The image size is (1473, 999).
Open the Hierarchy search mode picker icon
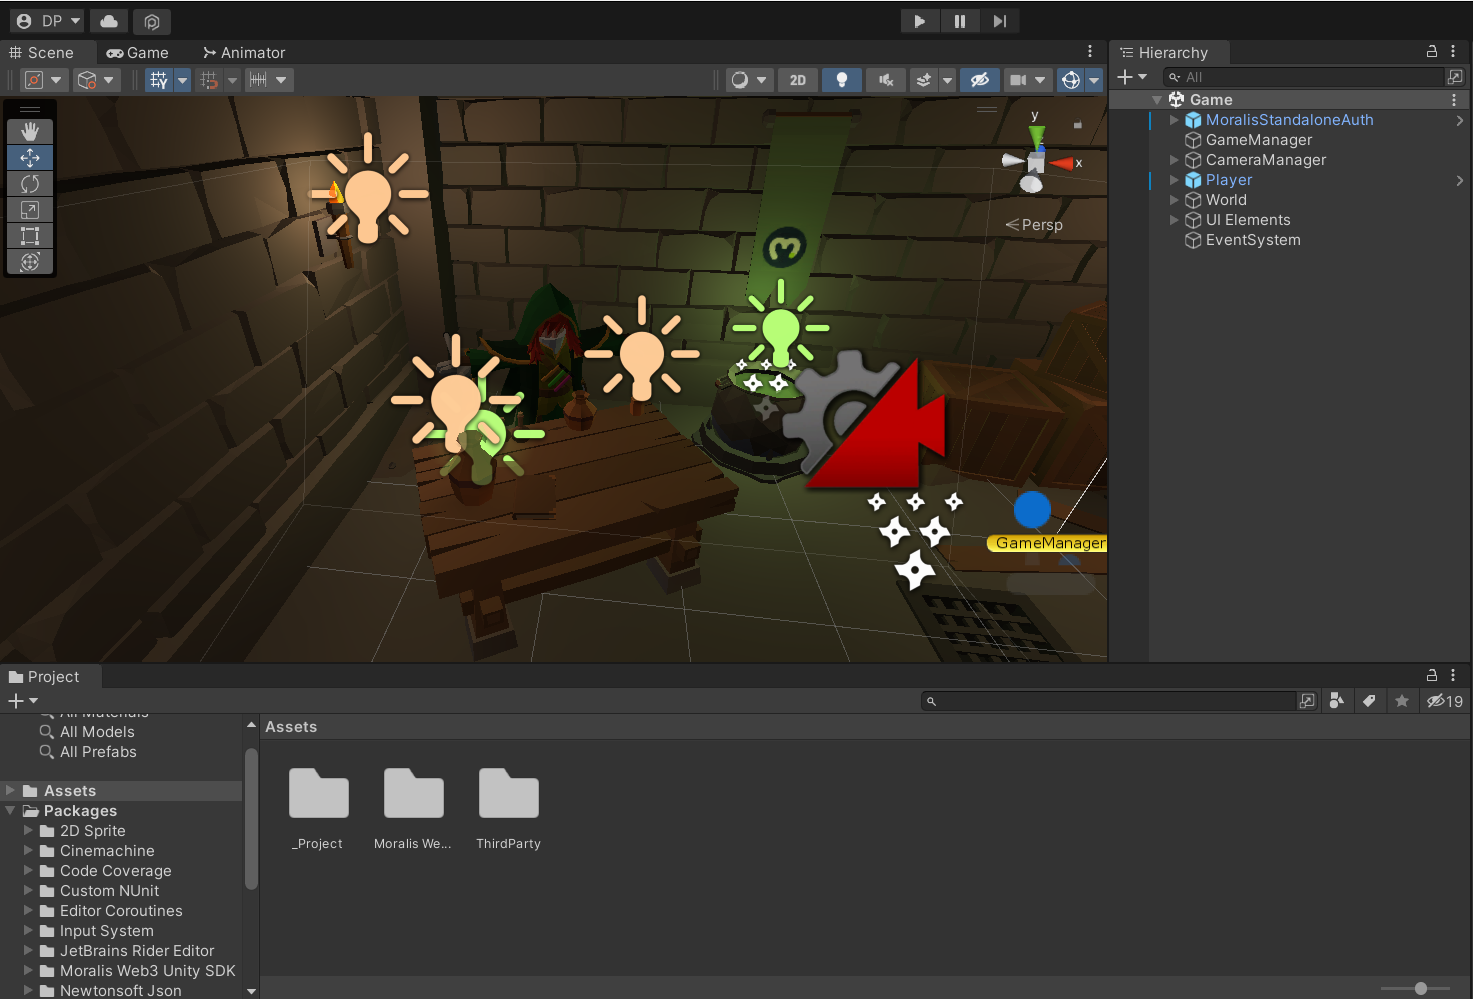point(1455,77)
